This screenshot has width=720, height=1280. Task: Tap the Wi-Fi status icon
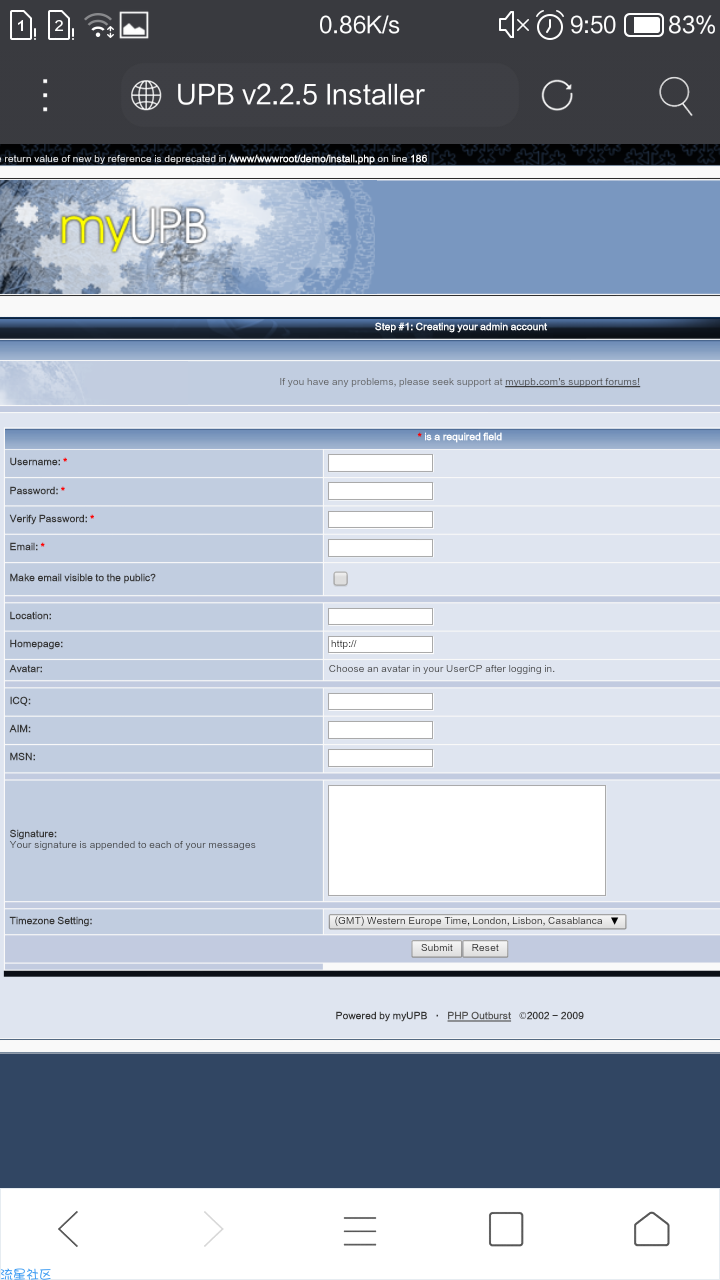[99, 26]
